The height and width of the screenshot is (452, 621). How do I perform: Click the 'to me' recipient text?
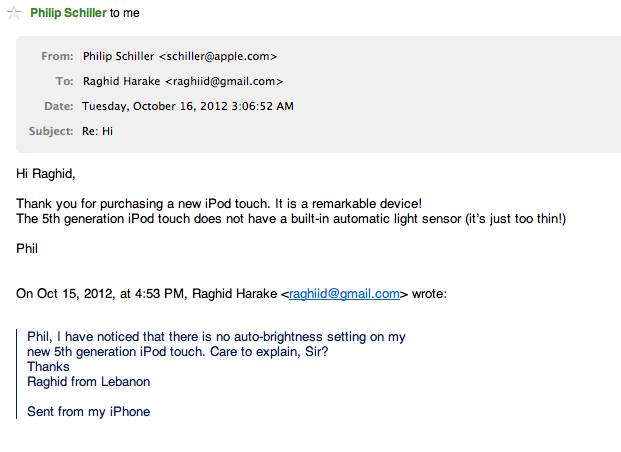(x=124, y=13)
